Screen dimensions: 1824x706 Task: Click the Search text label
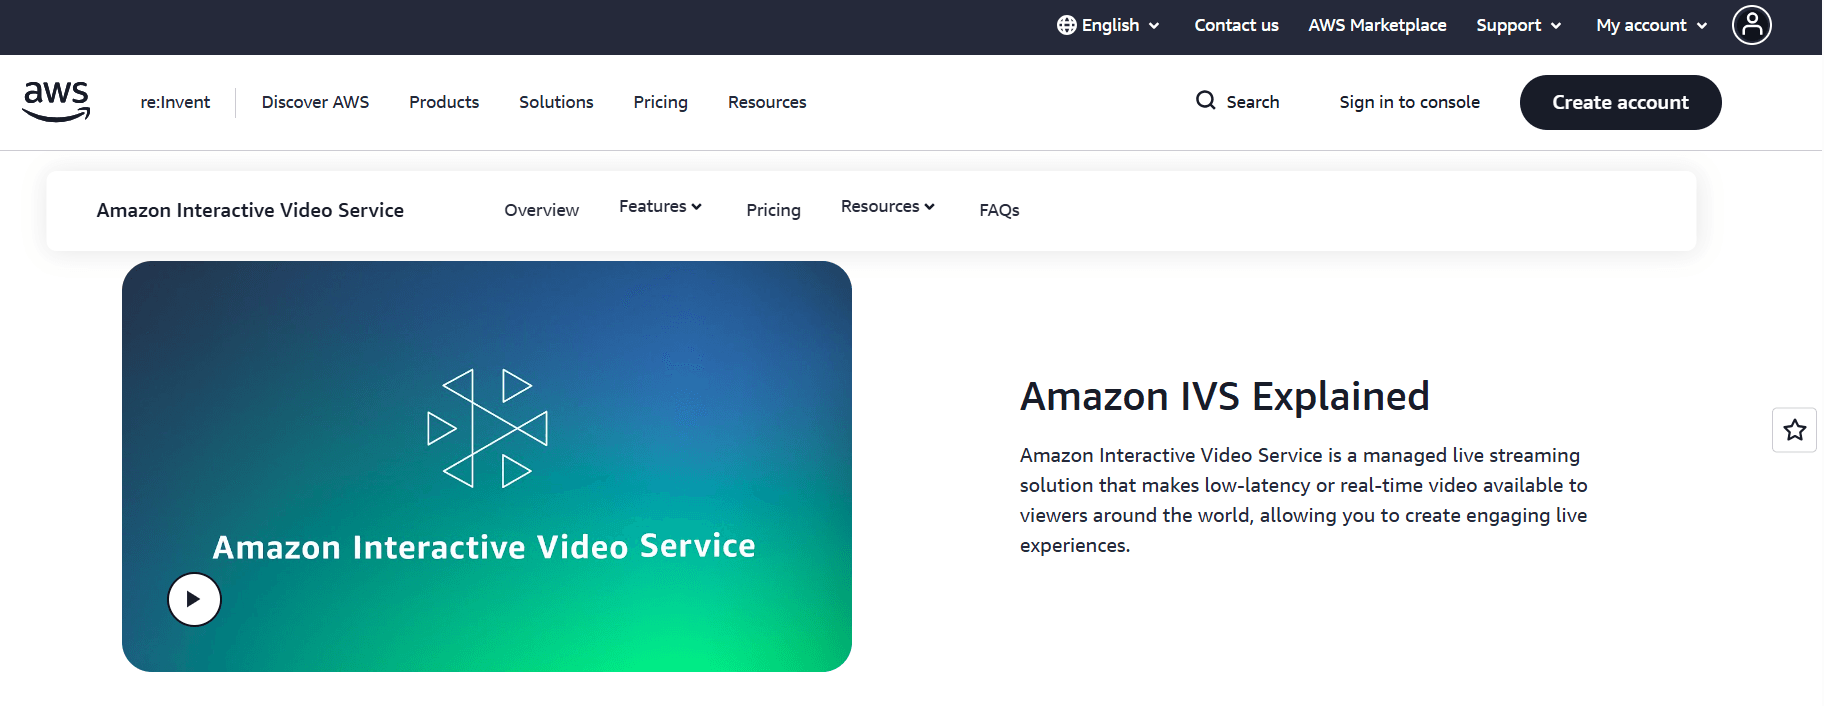pyautogui.click(x=1253, y=102)
